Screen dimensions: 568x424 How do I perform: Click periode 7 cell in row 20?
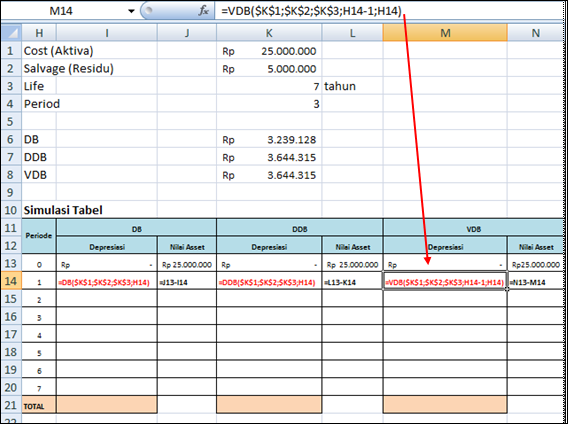[x=39, y=388]
